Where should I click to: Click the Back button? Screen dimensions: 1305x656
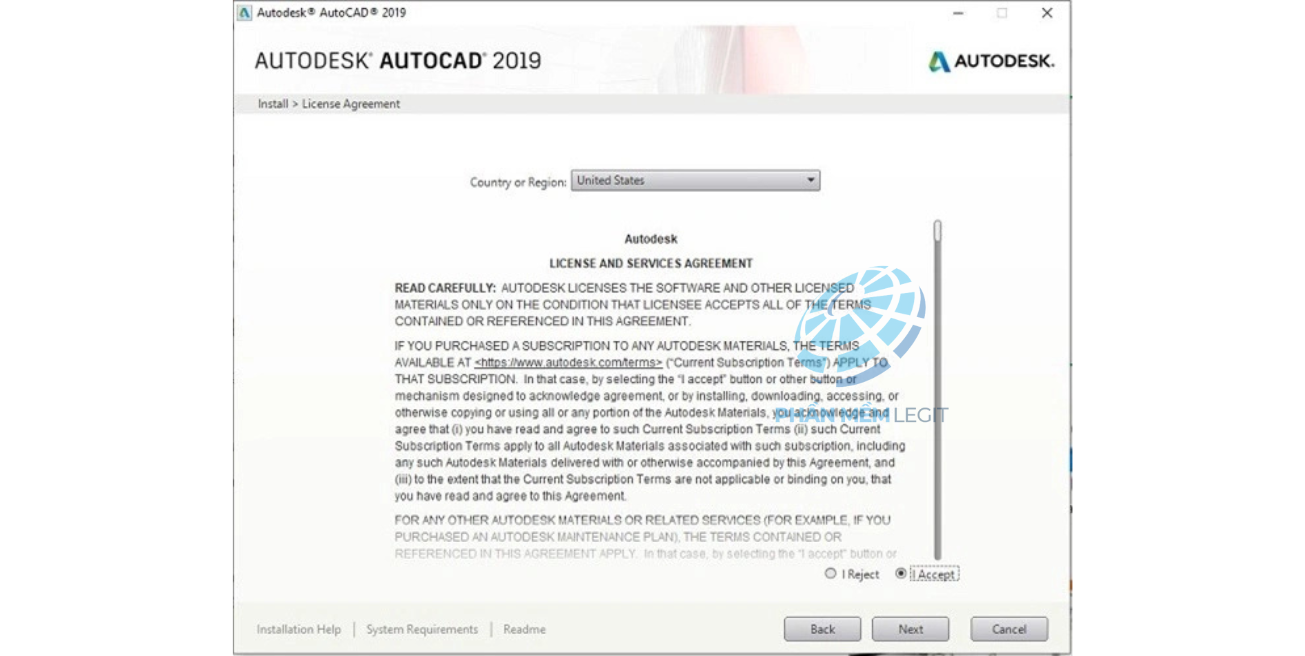(822, 629)
